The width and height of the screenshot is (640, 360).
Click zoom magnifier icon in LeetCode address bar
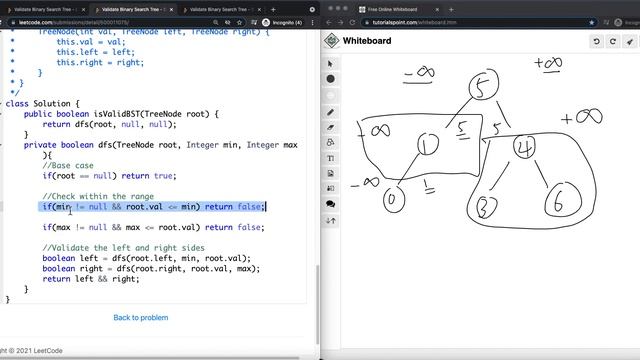coord(216,22)
